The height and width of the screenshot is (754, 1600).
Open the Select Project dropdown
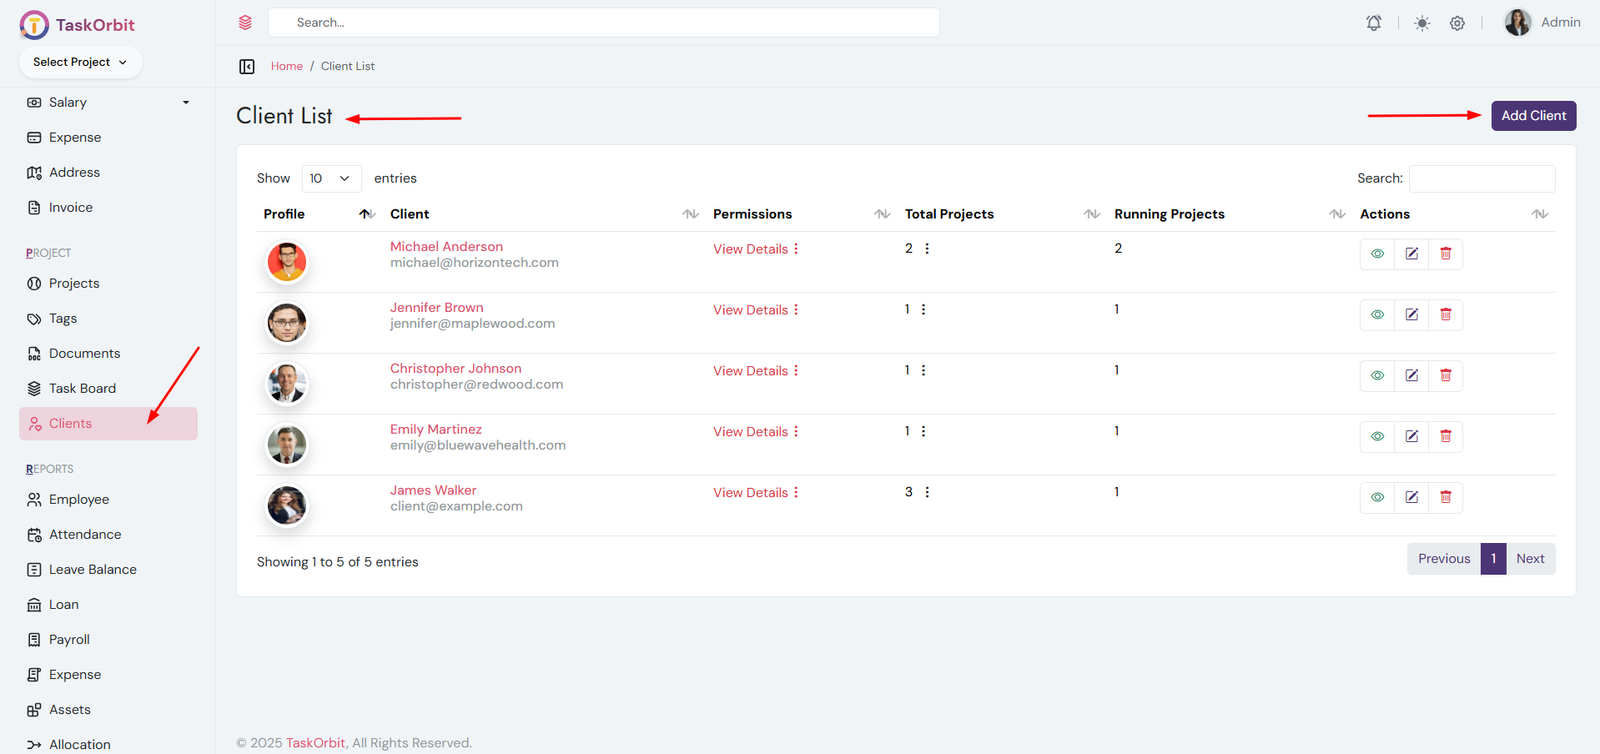[x=80, y=62]
